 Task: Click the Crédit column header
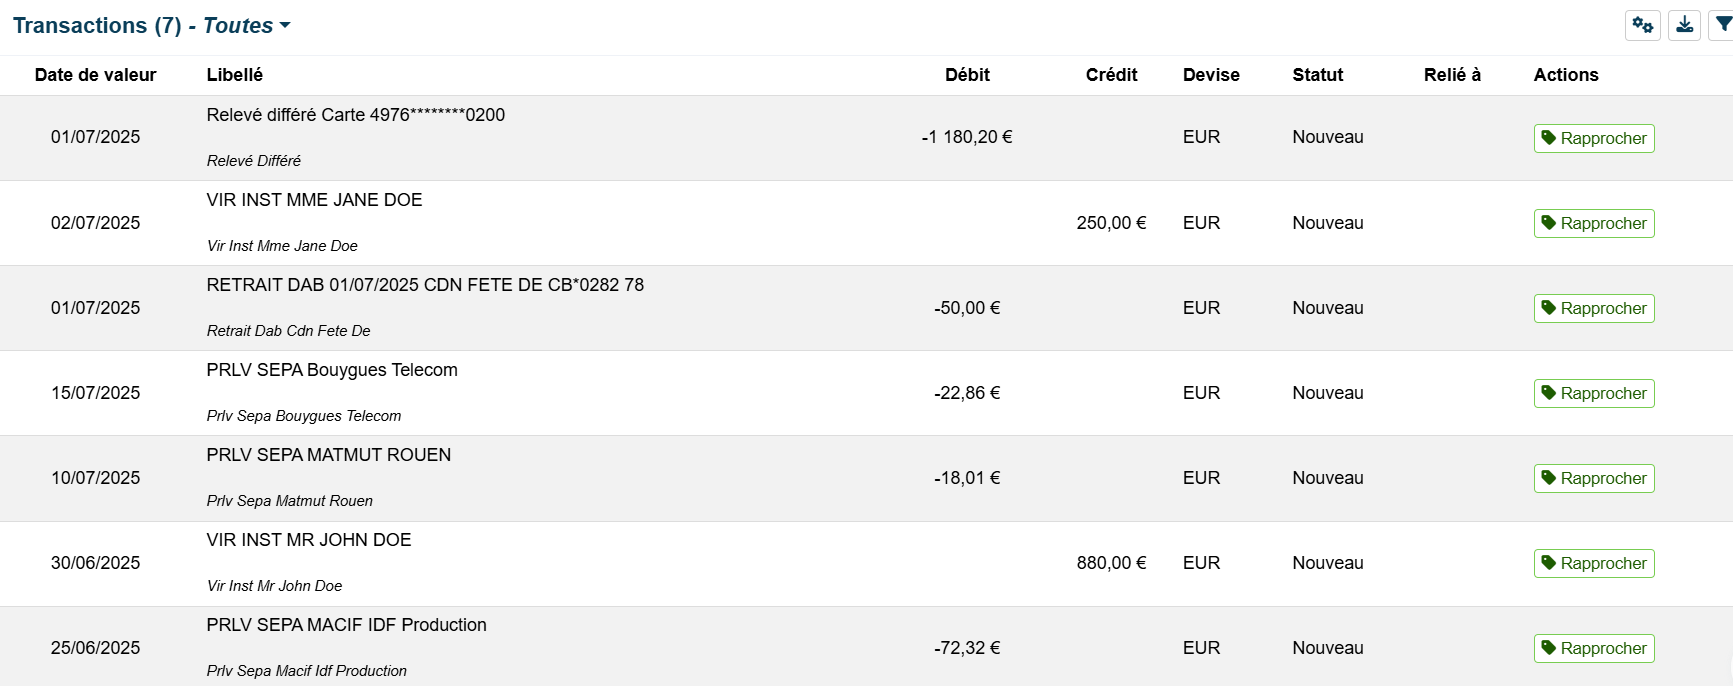coord(1111,75)
